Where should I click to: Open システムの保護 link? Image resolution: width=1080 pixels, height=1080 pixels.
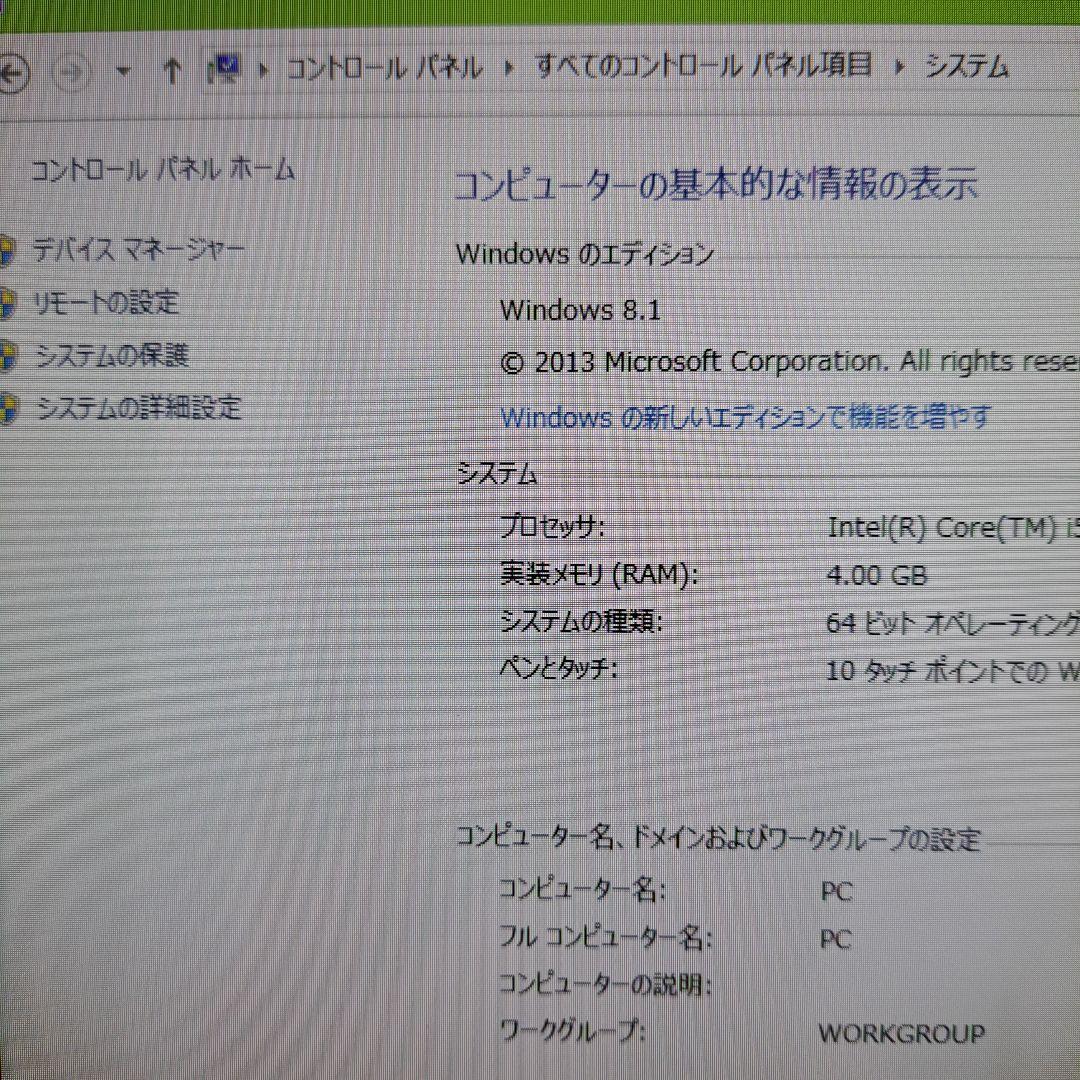pos(112,355)
